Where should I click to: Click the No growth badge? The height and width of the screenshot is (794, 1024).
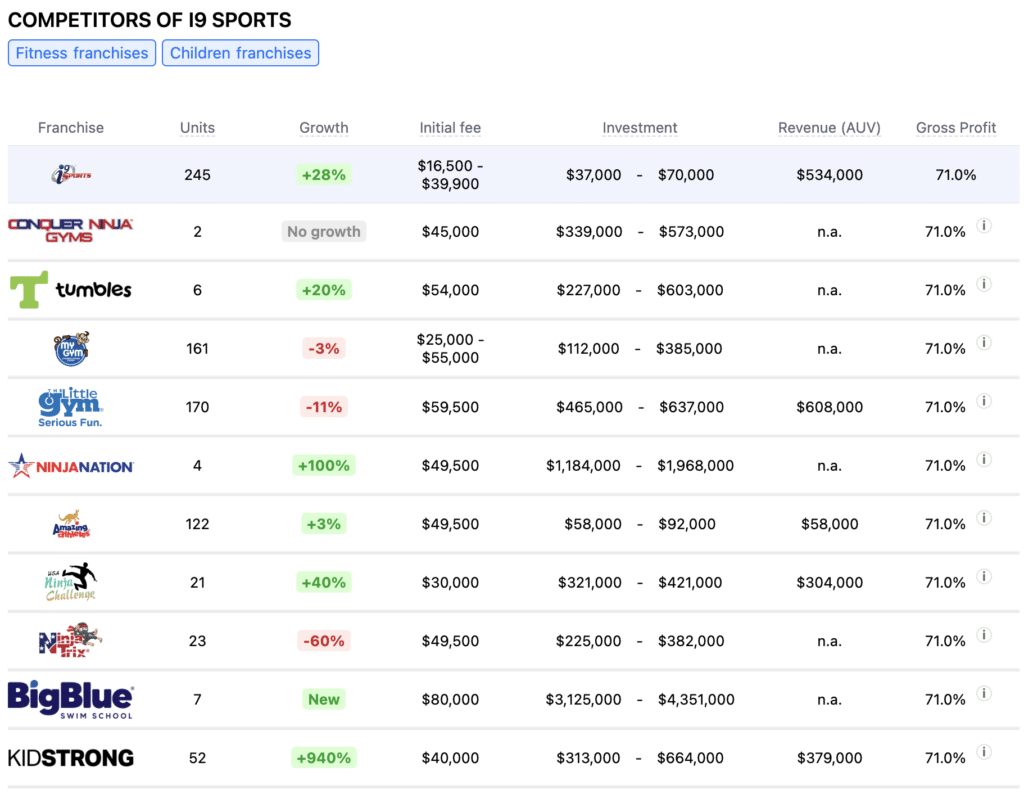(x=324, y=231)
